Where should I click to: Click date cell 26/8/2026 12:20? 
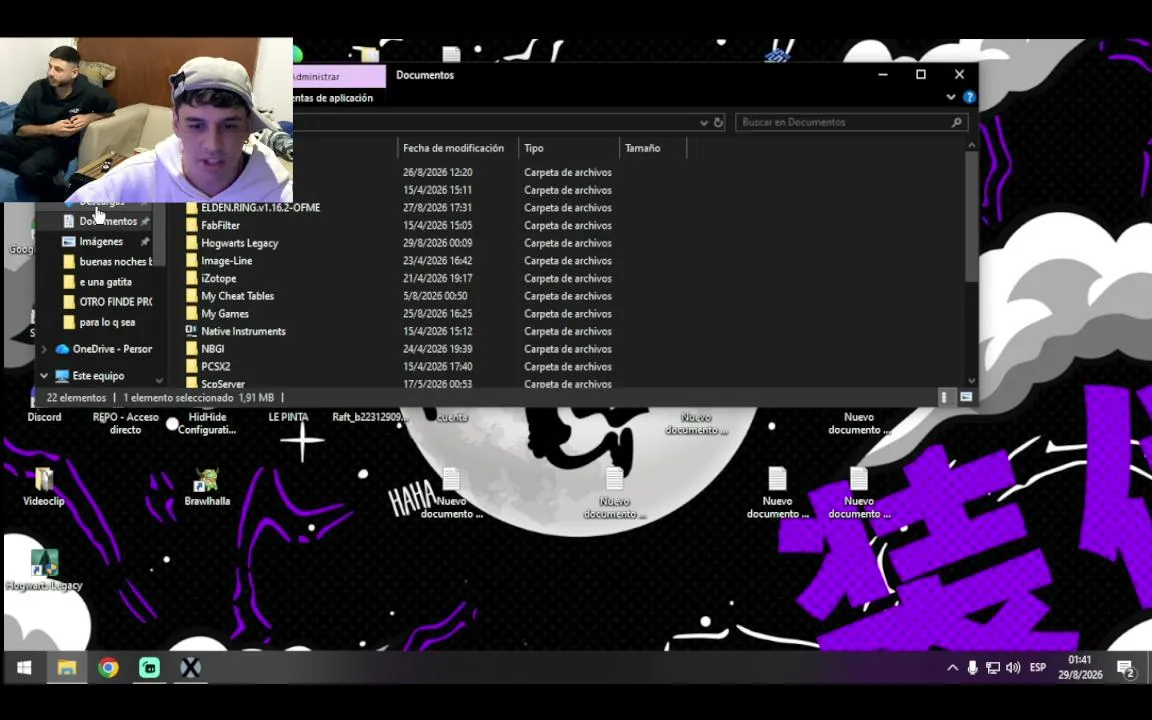pyautogui.click(x=438, y=173)
